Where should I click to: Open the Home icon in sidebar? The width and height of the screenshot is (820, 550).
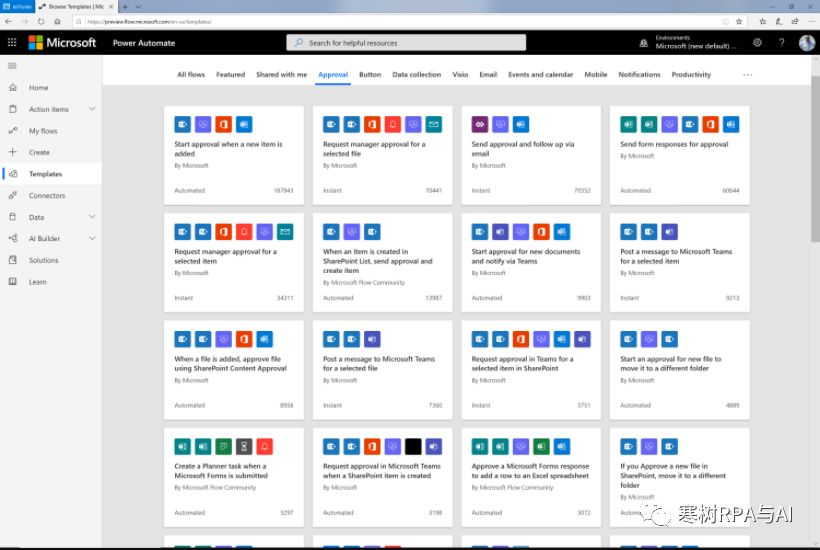point(13,87)
